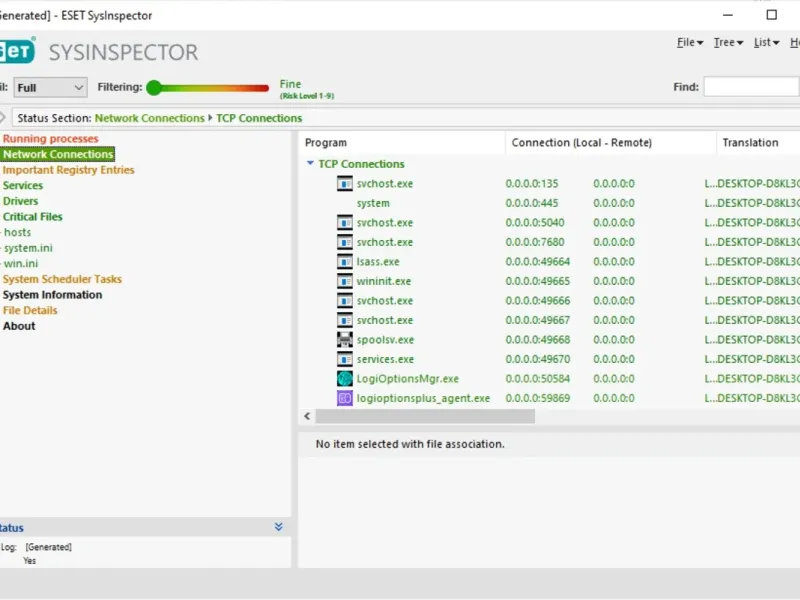Open the Critical Files section
The width and height of the screenshot is (800, 600).
point(33,217)
